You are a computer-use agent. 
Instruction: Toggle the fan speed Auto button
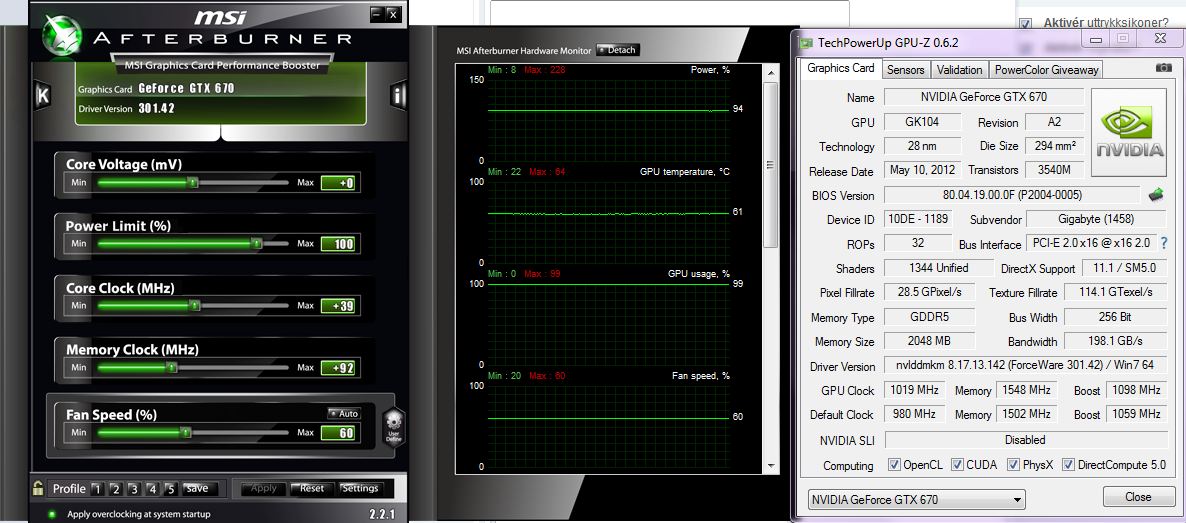point(344,414)
